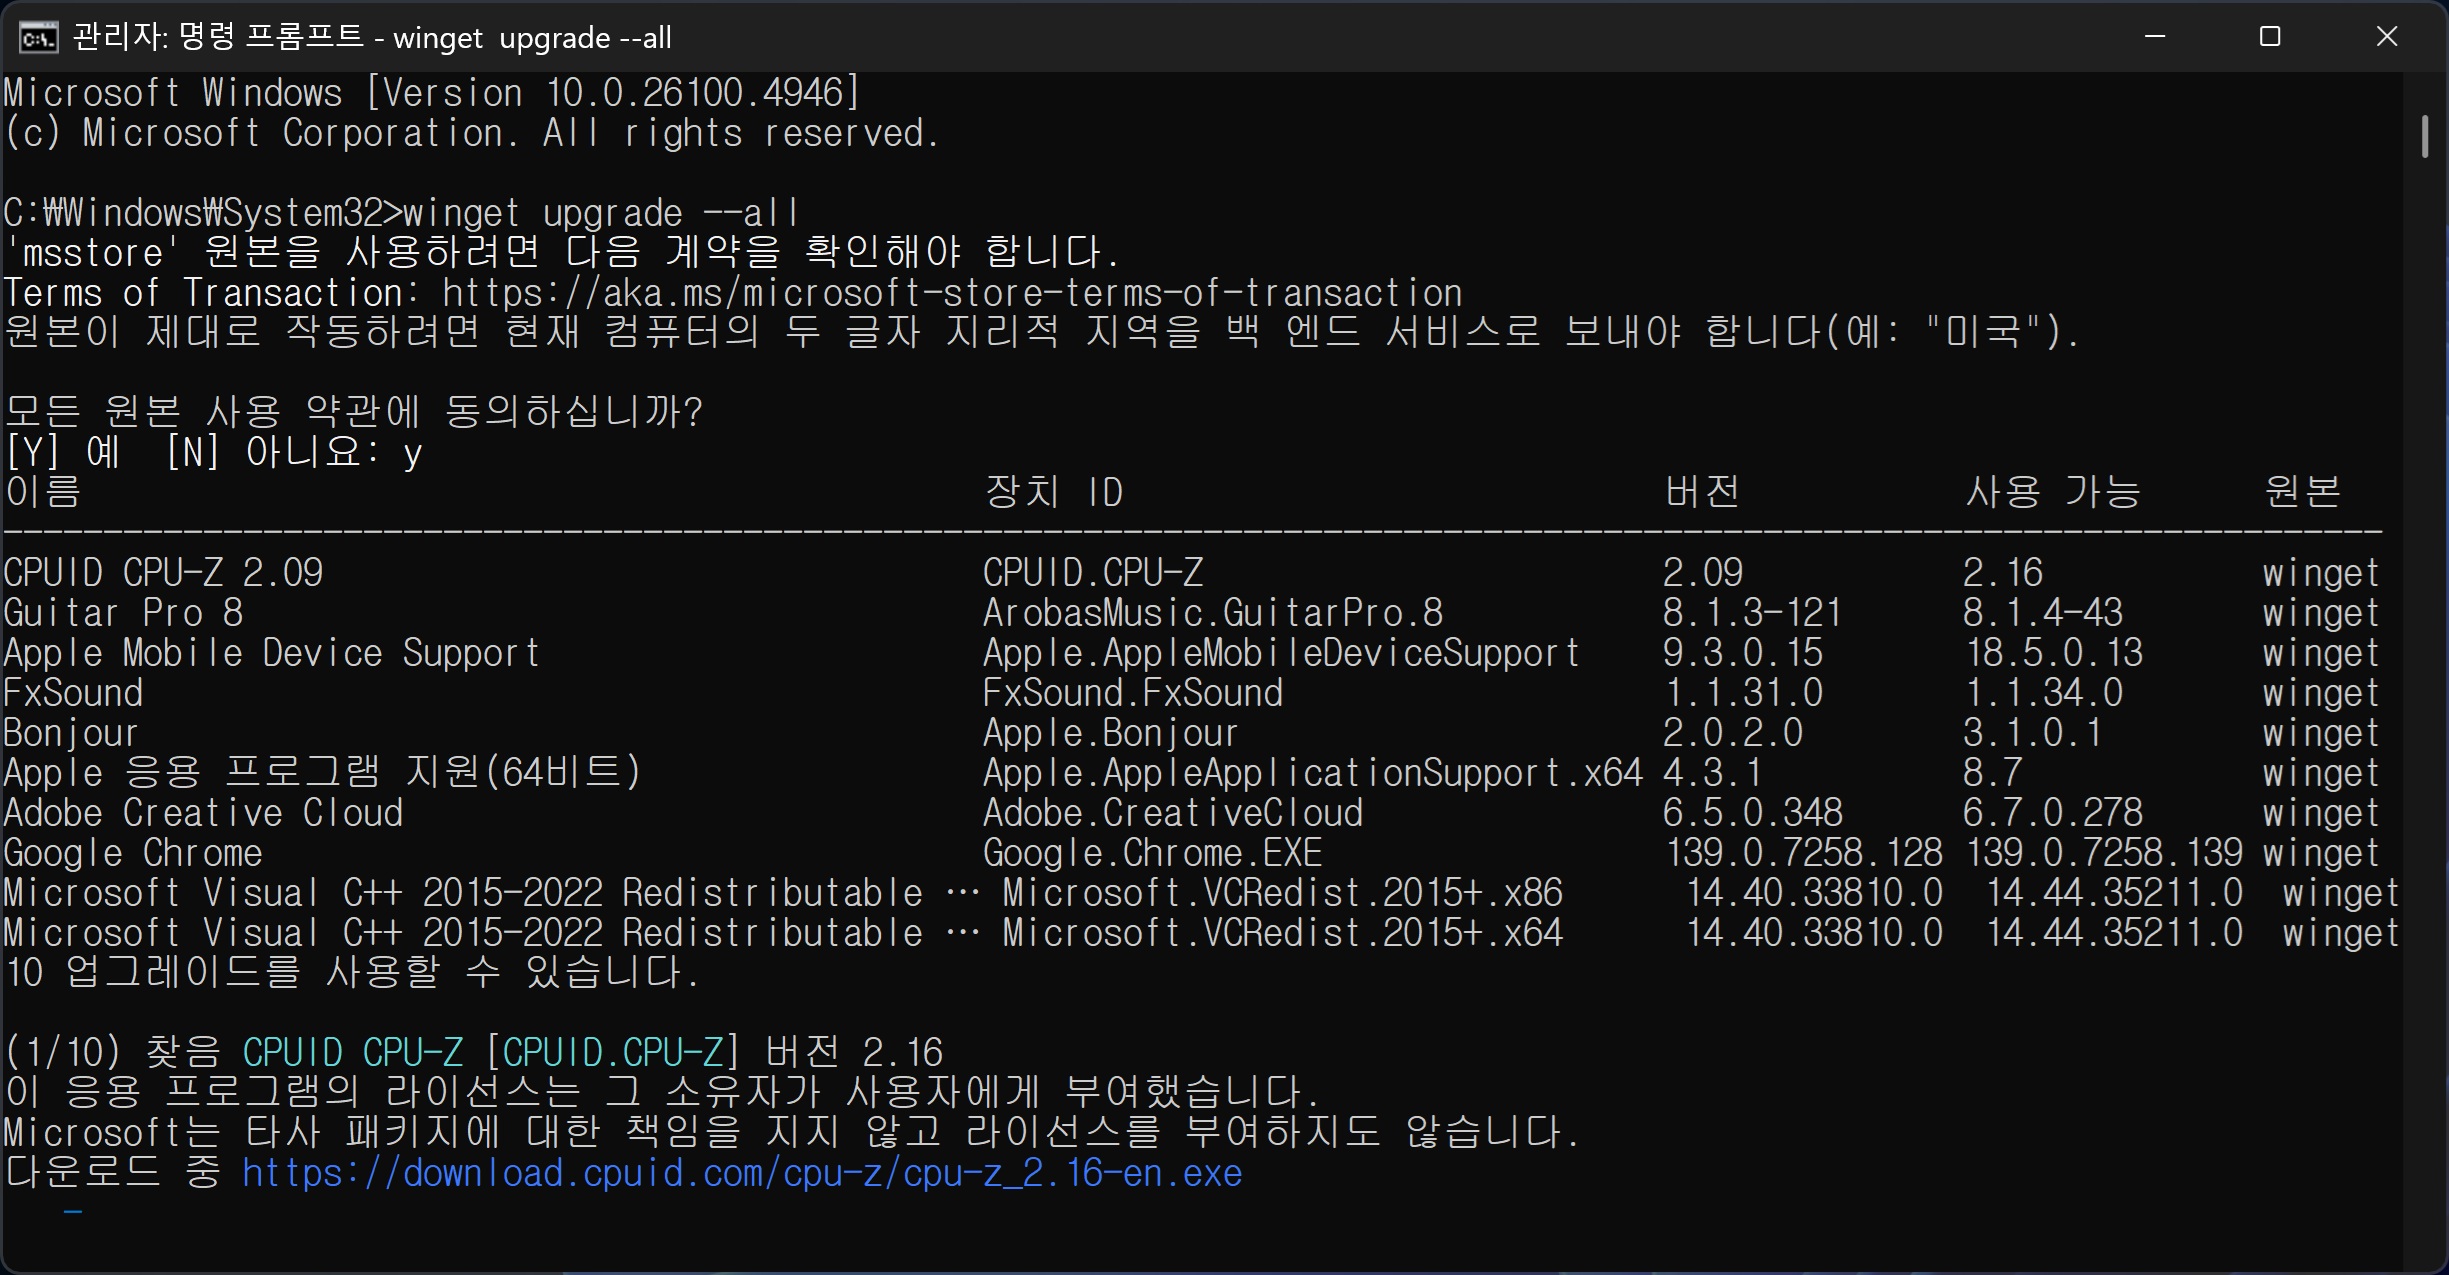Minimize the command prompt window

(x=2155, y=37)
